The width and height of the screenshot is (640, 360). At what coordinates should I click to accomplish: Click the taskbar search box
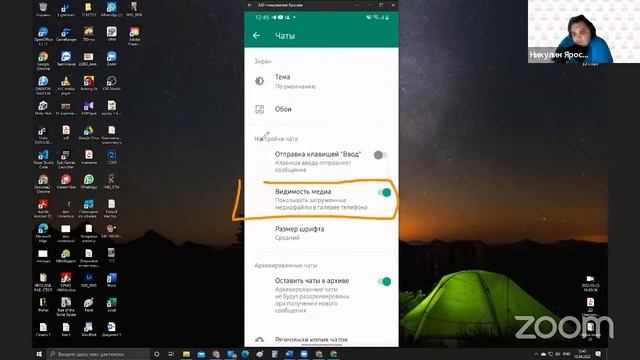click(x=98, y=354)
